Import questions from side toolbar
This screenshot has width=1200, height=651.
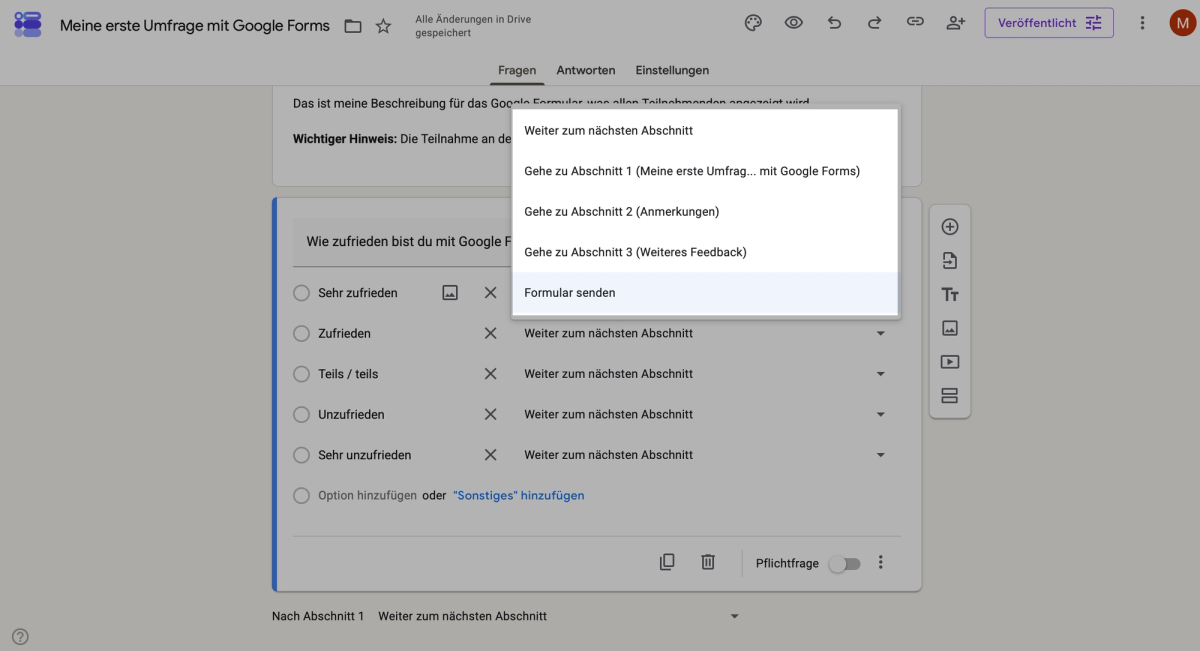950,261
